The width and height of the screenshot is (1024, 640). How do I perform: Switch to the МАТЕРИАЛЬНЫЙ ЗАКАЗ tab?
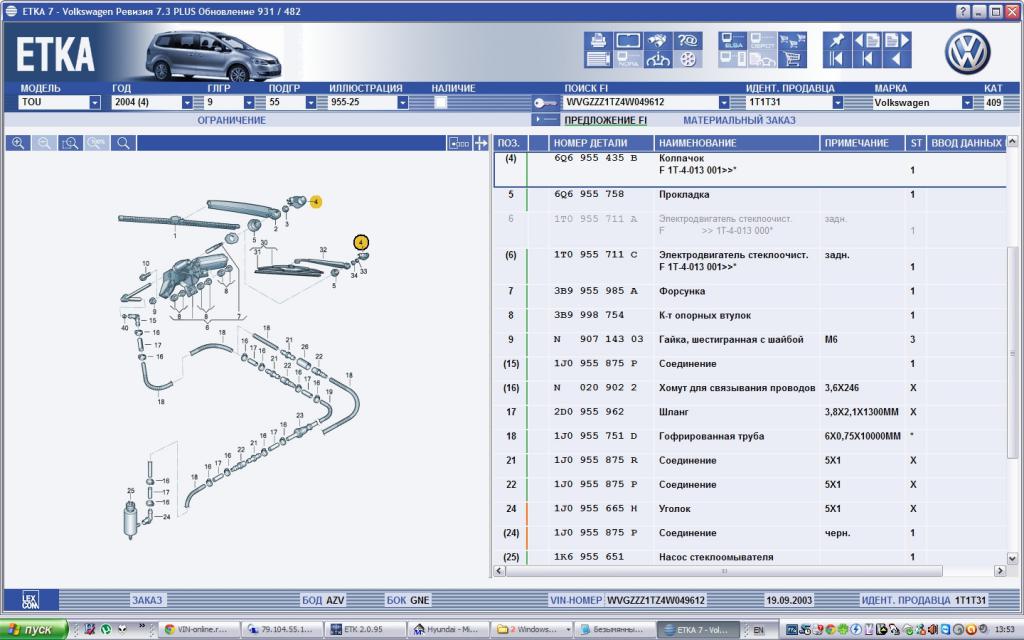pyautogui.click(x=739, y=120)
